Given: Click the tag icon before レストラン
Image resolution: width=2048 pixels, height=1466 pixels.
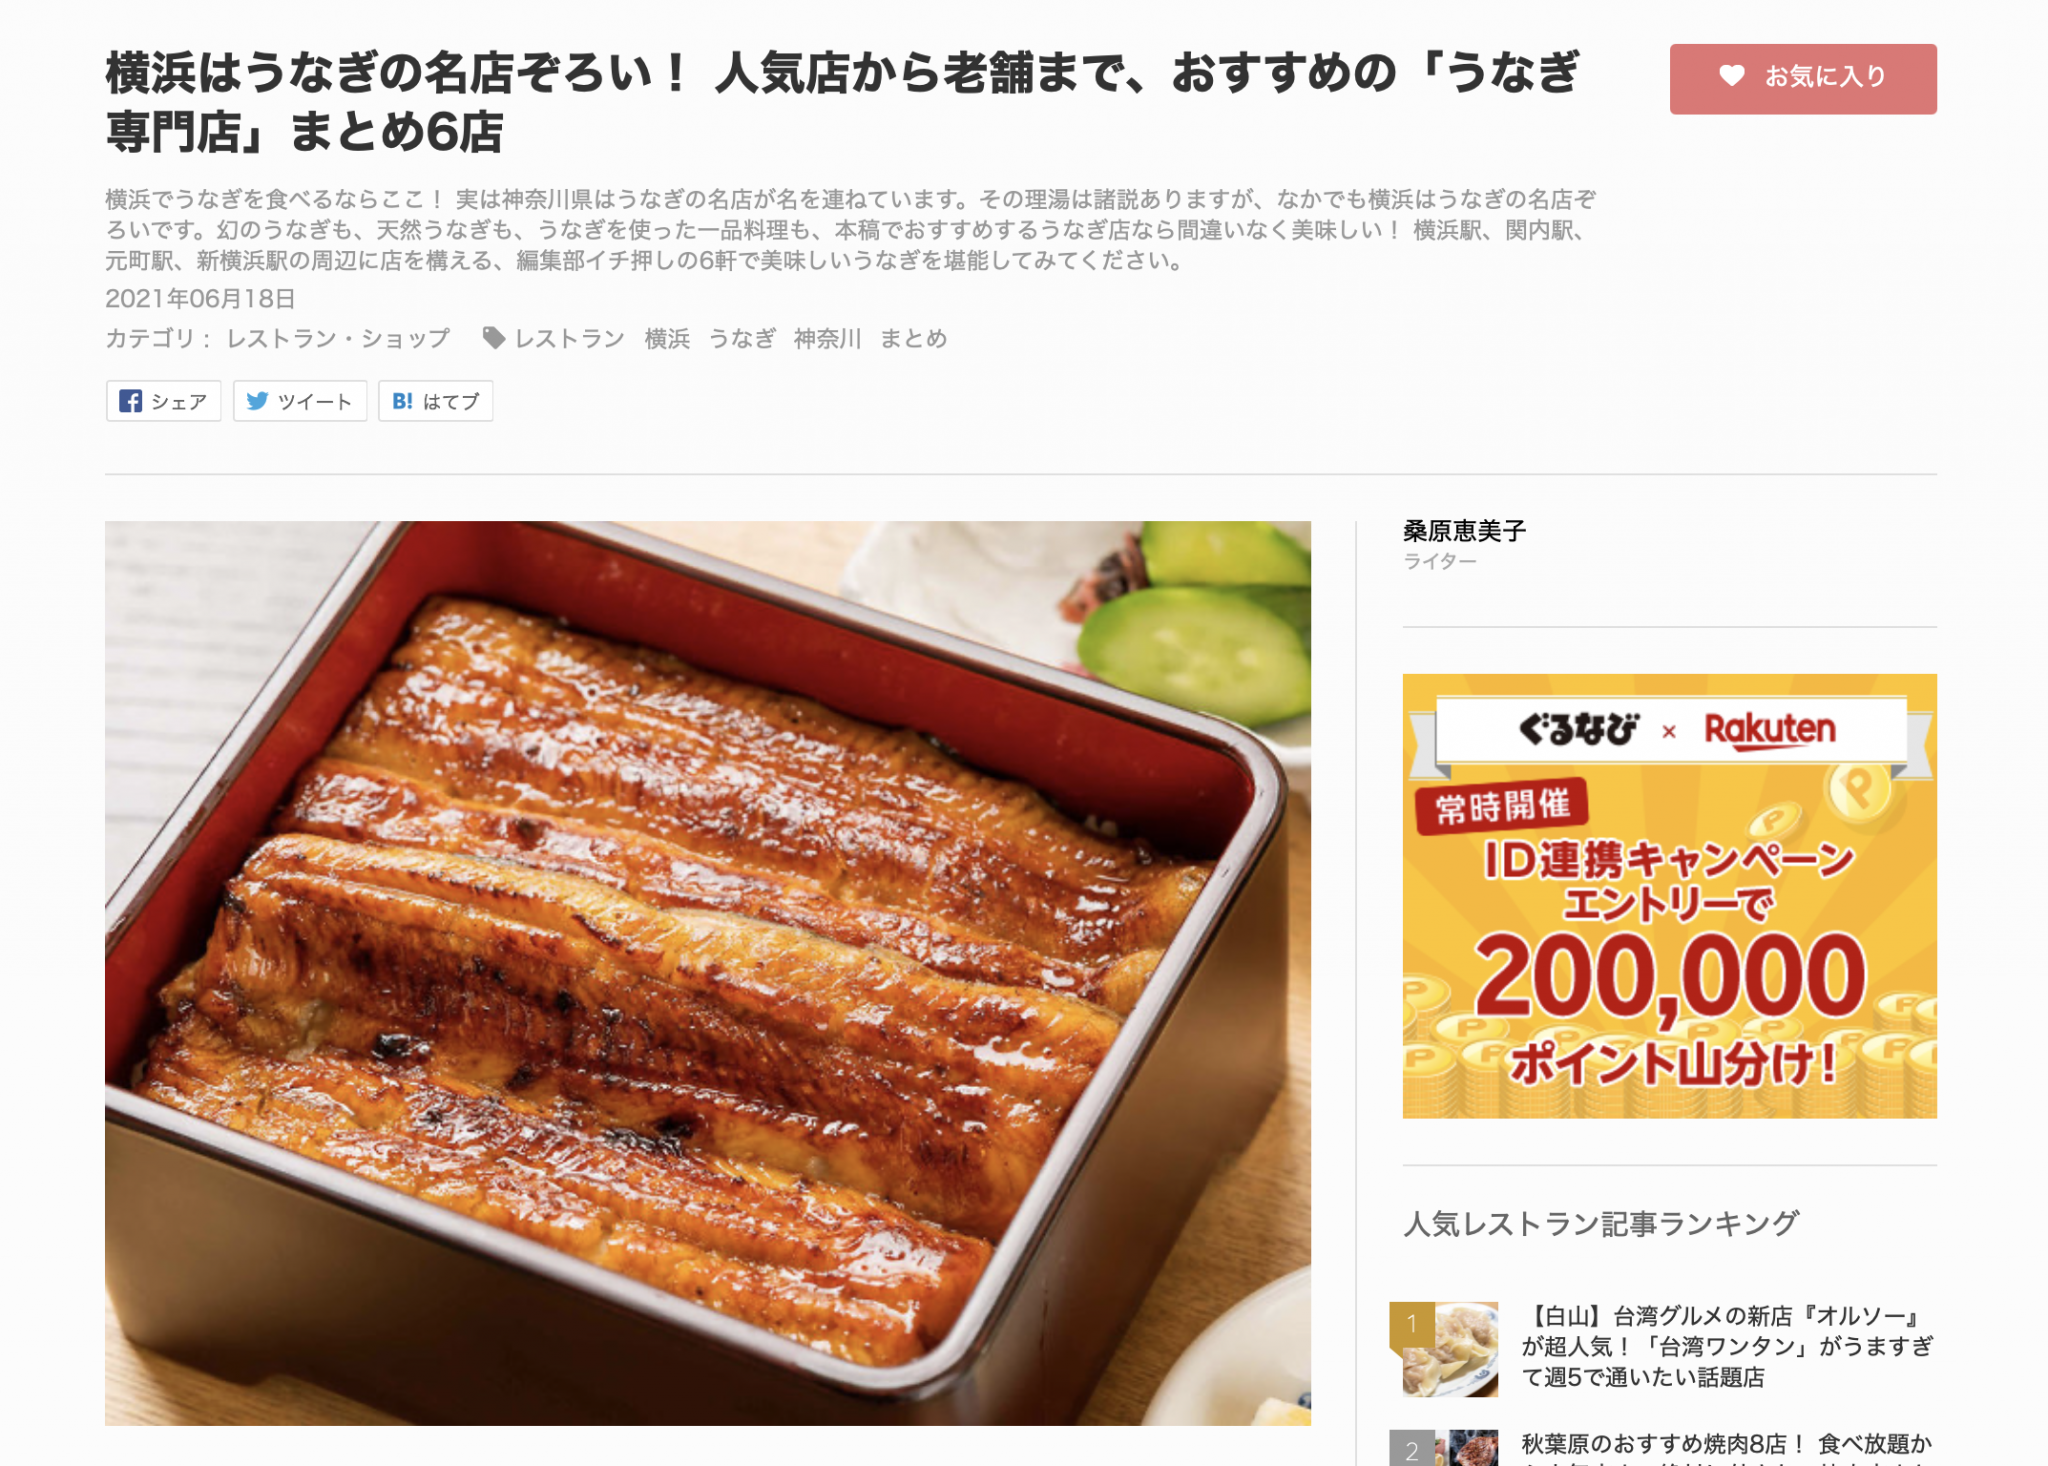Looking at the screenshot, I should coord(493,338).
